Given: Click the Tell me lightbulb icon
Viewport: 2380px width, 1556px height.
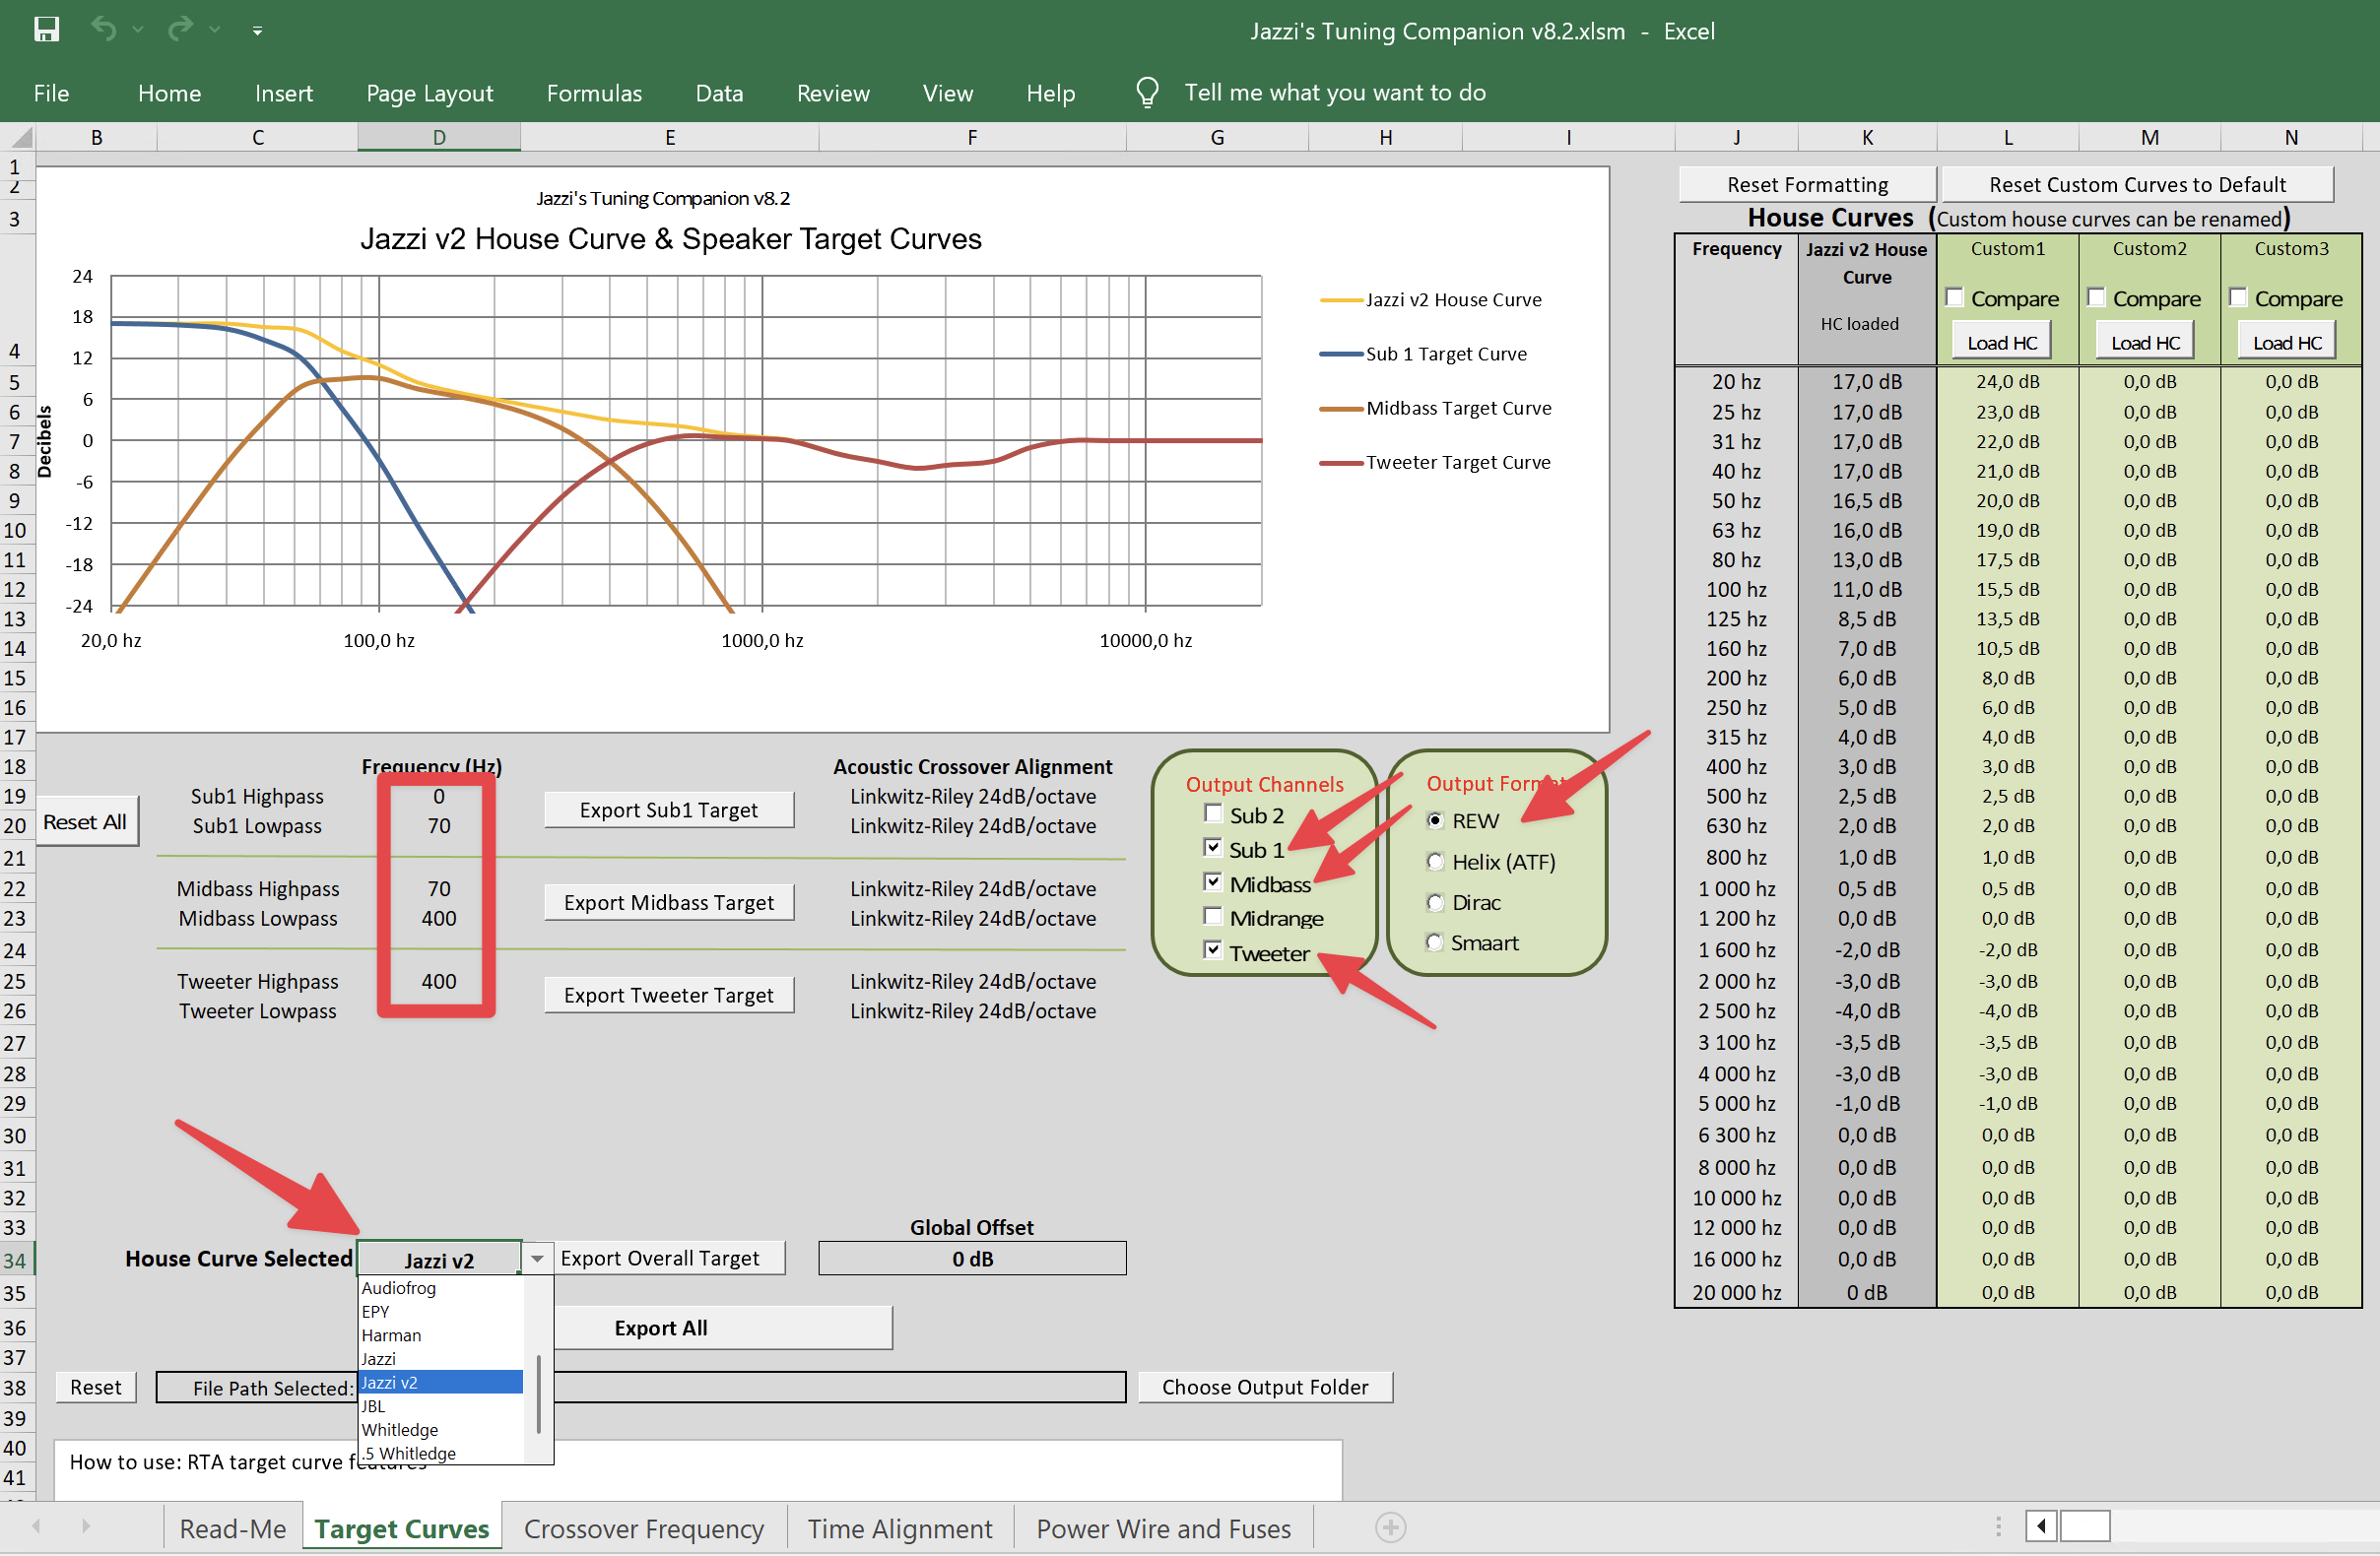Looking at the screenshot, I should (x=1147, y=92).
